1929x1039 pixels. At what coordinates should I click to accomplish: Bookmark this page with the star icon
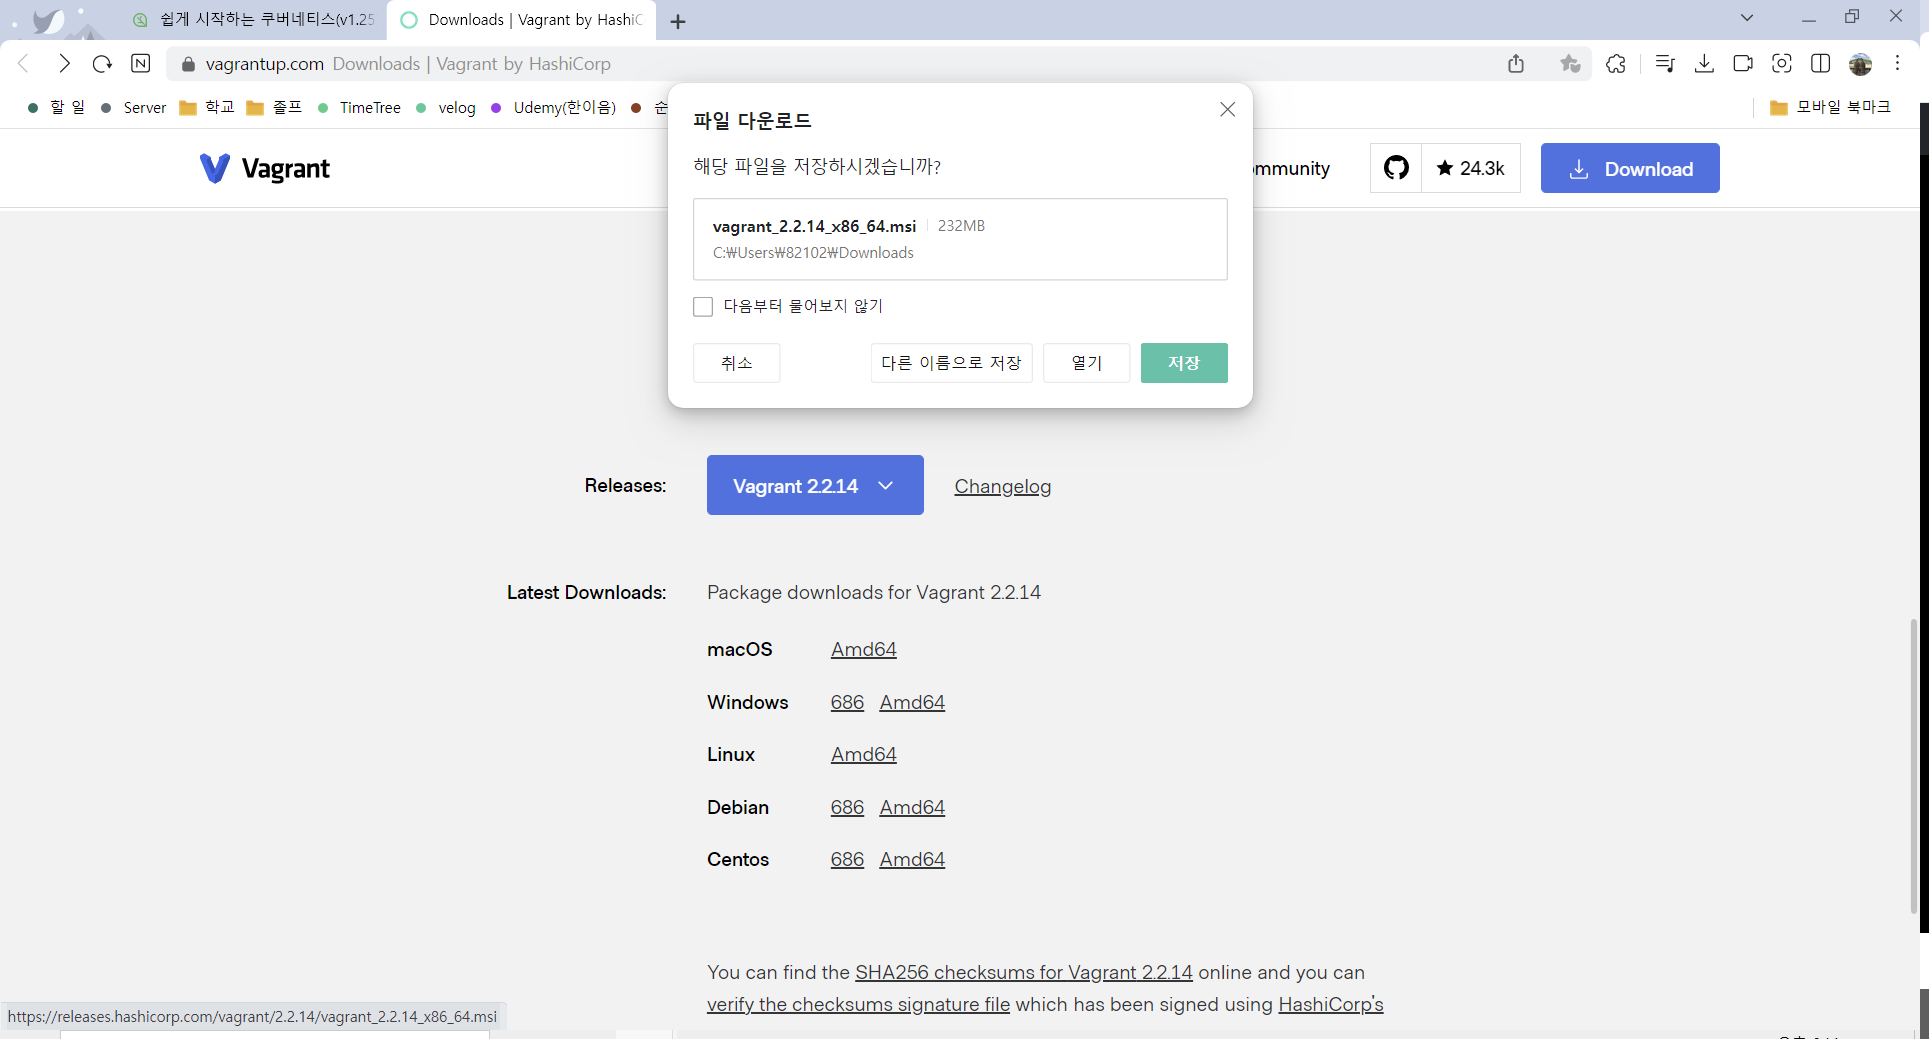click(x=1570, y=64)
